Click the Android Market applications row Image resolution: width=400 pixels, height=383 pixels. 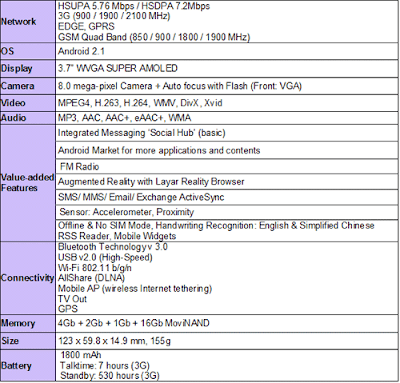point(227,150)
